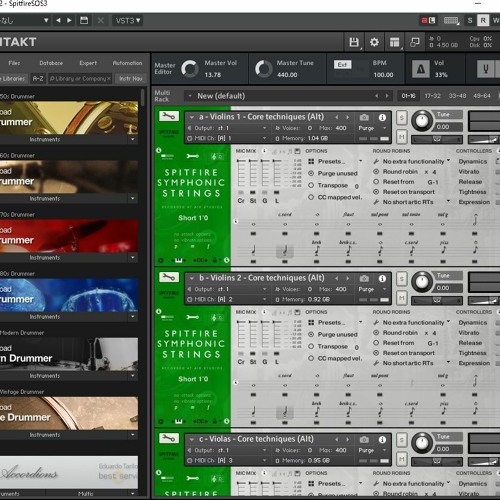Adjust the Master Tune knob
Image resolution: width=500 pixels, height=500 pixels.
263,69
